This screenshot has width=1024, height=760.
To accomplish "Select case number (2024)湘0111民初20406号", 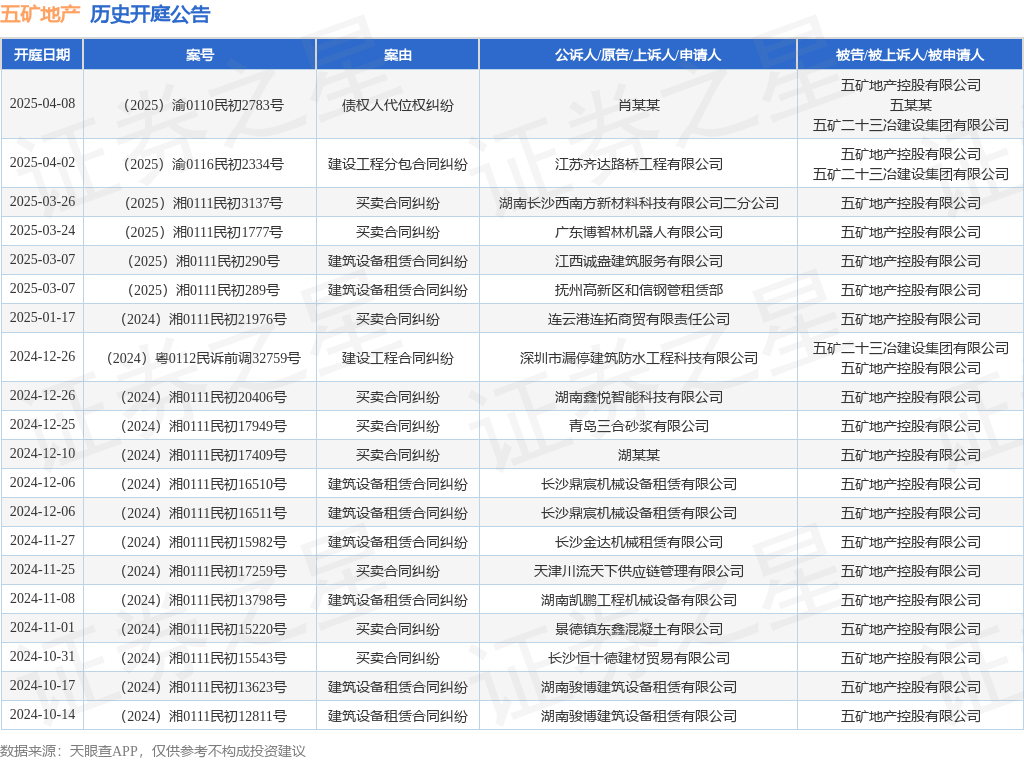I will tap(204, 397).
